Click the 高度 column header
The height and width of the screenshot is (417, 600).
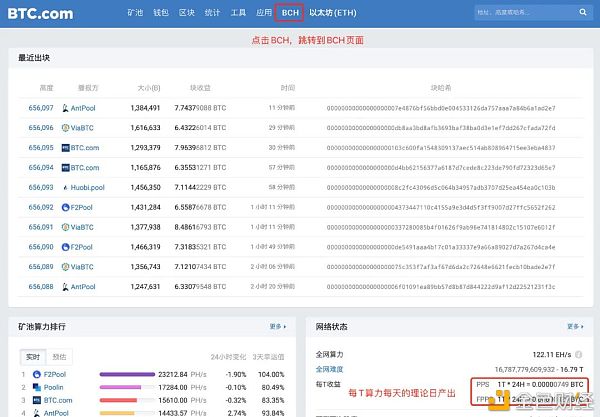pos(46,88)
